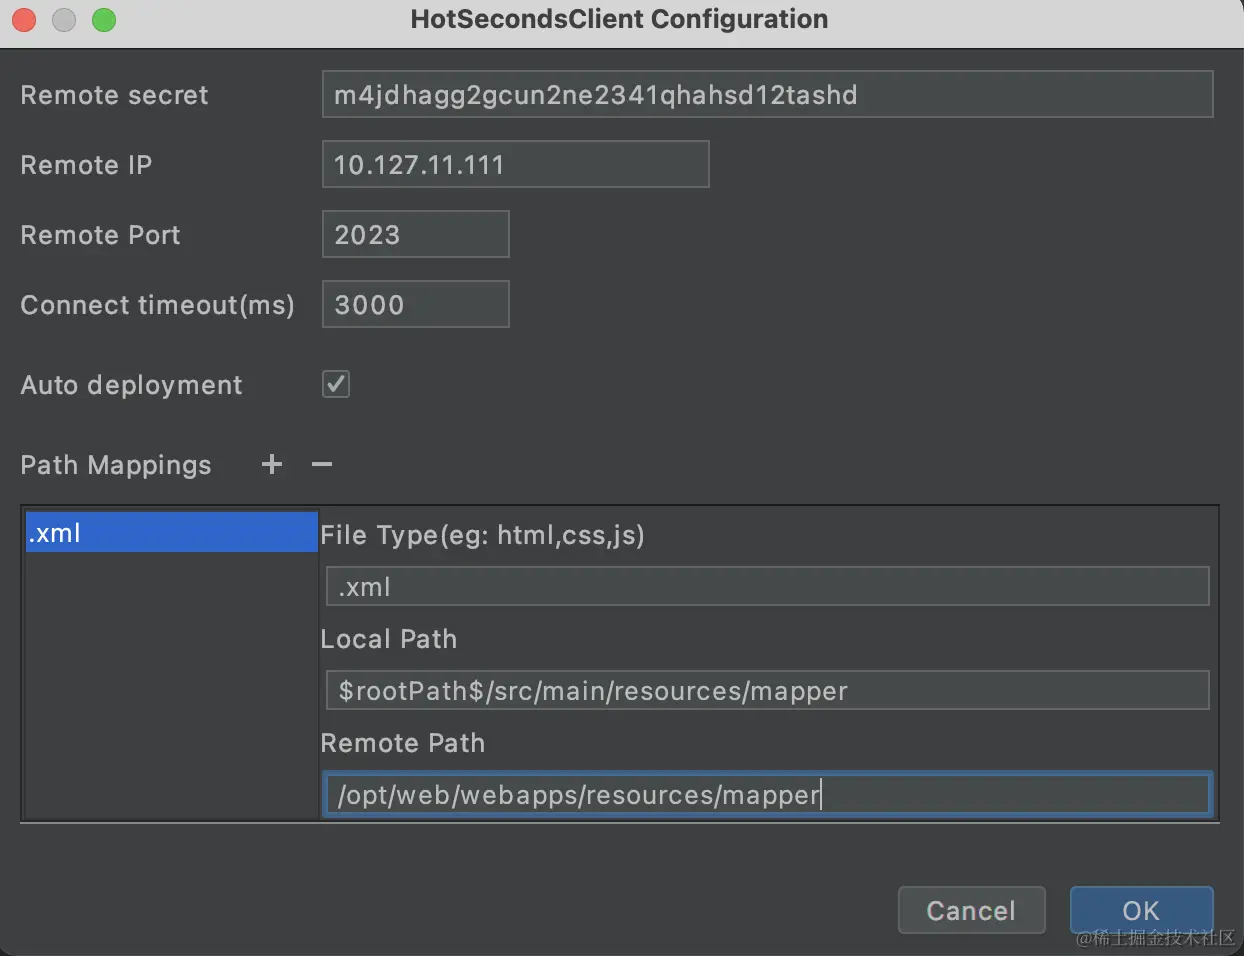The height and width of the screenshot is (956, 1244).
Task: Confirm configuration with OK
Action: tap(1141, 910)
